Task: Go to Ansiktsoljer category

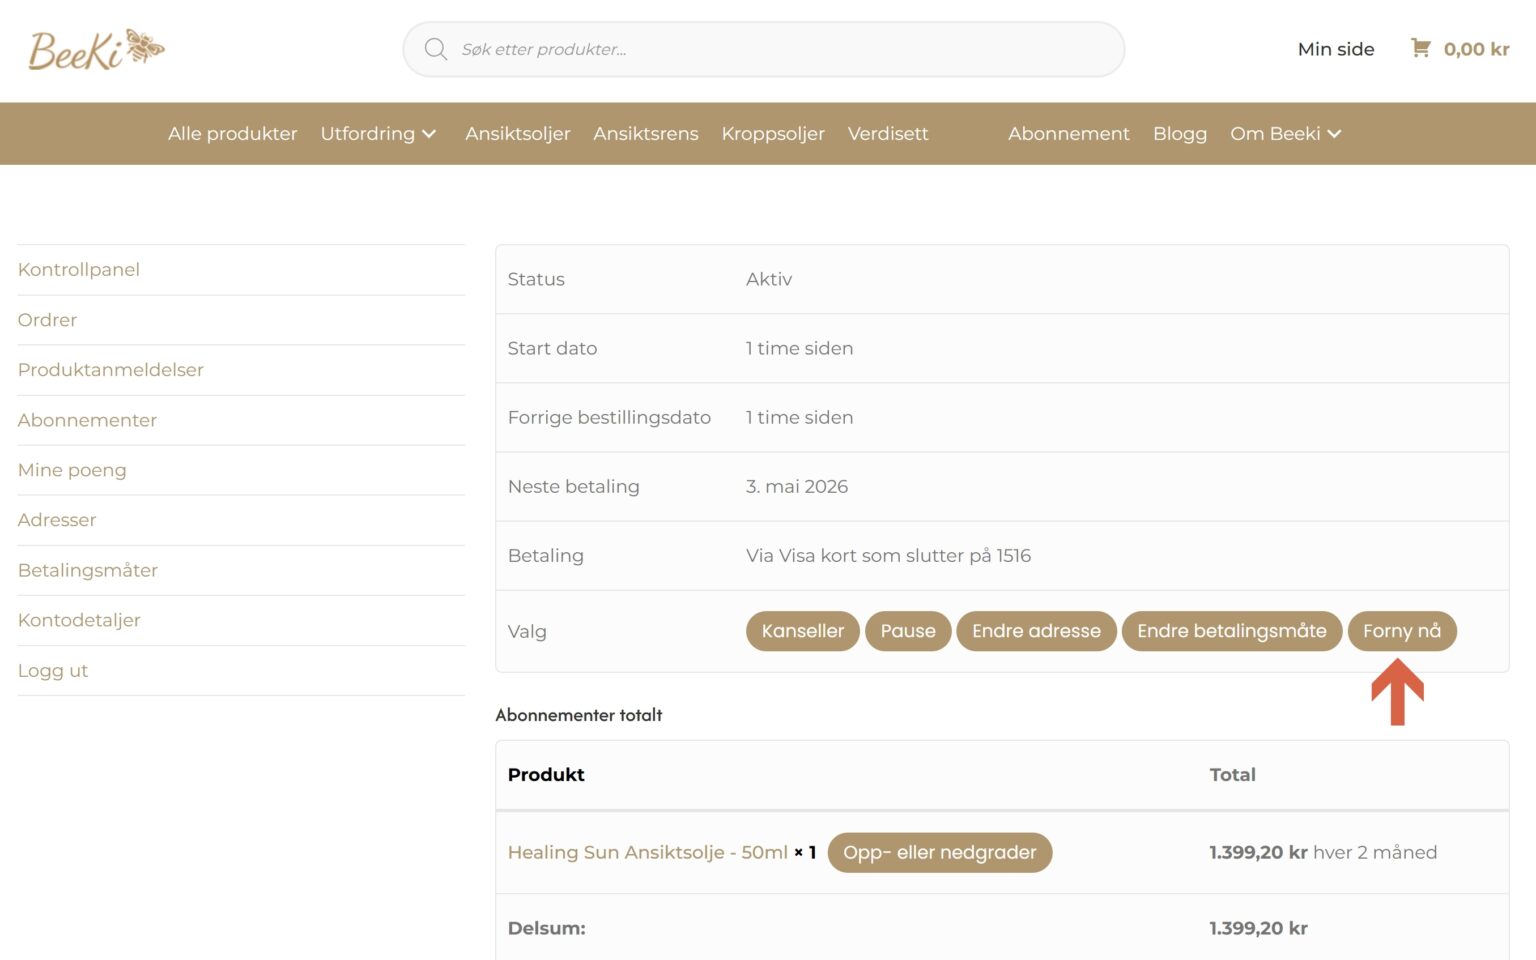Action: [517, 134]
